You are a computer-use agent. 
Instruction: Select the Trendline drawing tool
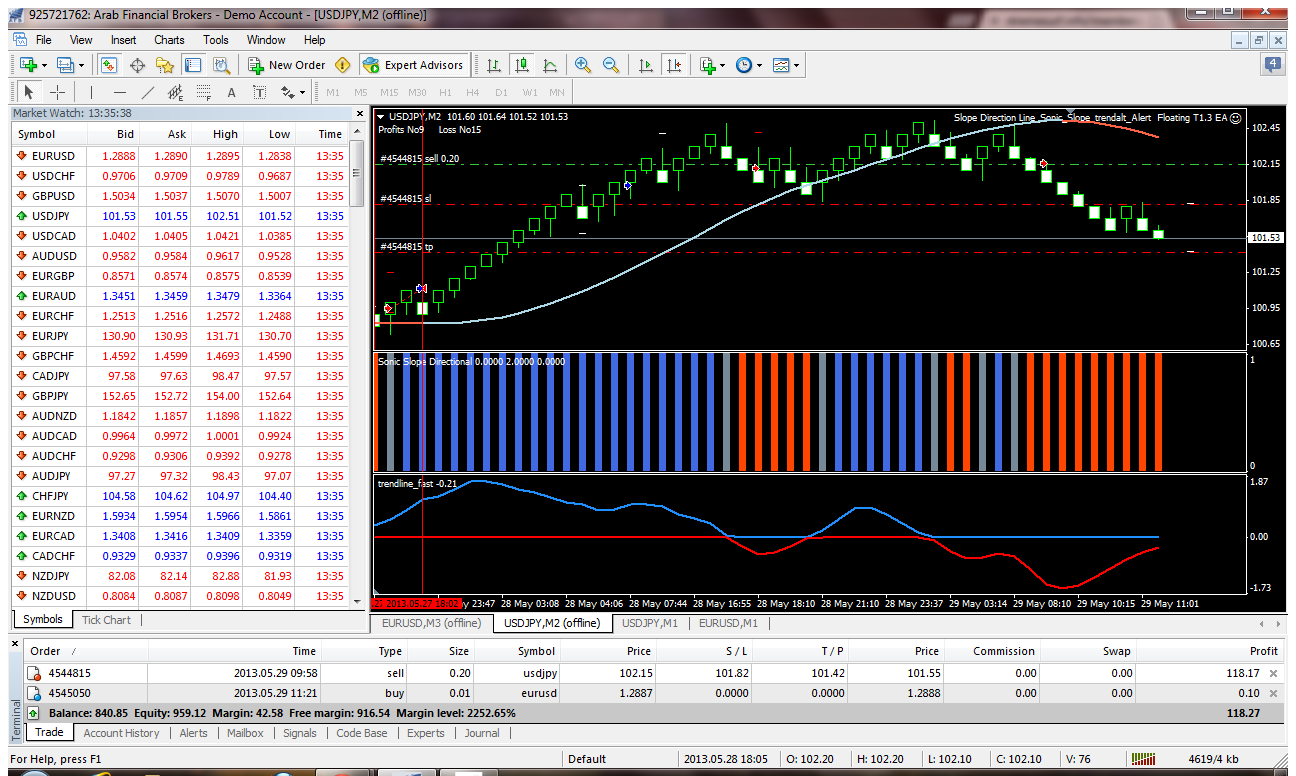click(148, 92)
